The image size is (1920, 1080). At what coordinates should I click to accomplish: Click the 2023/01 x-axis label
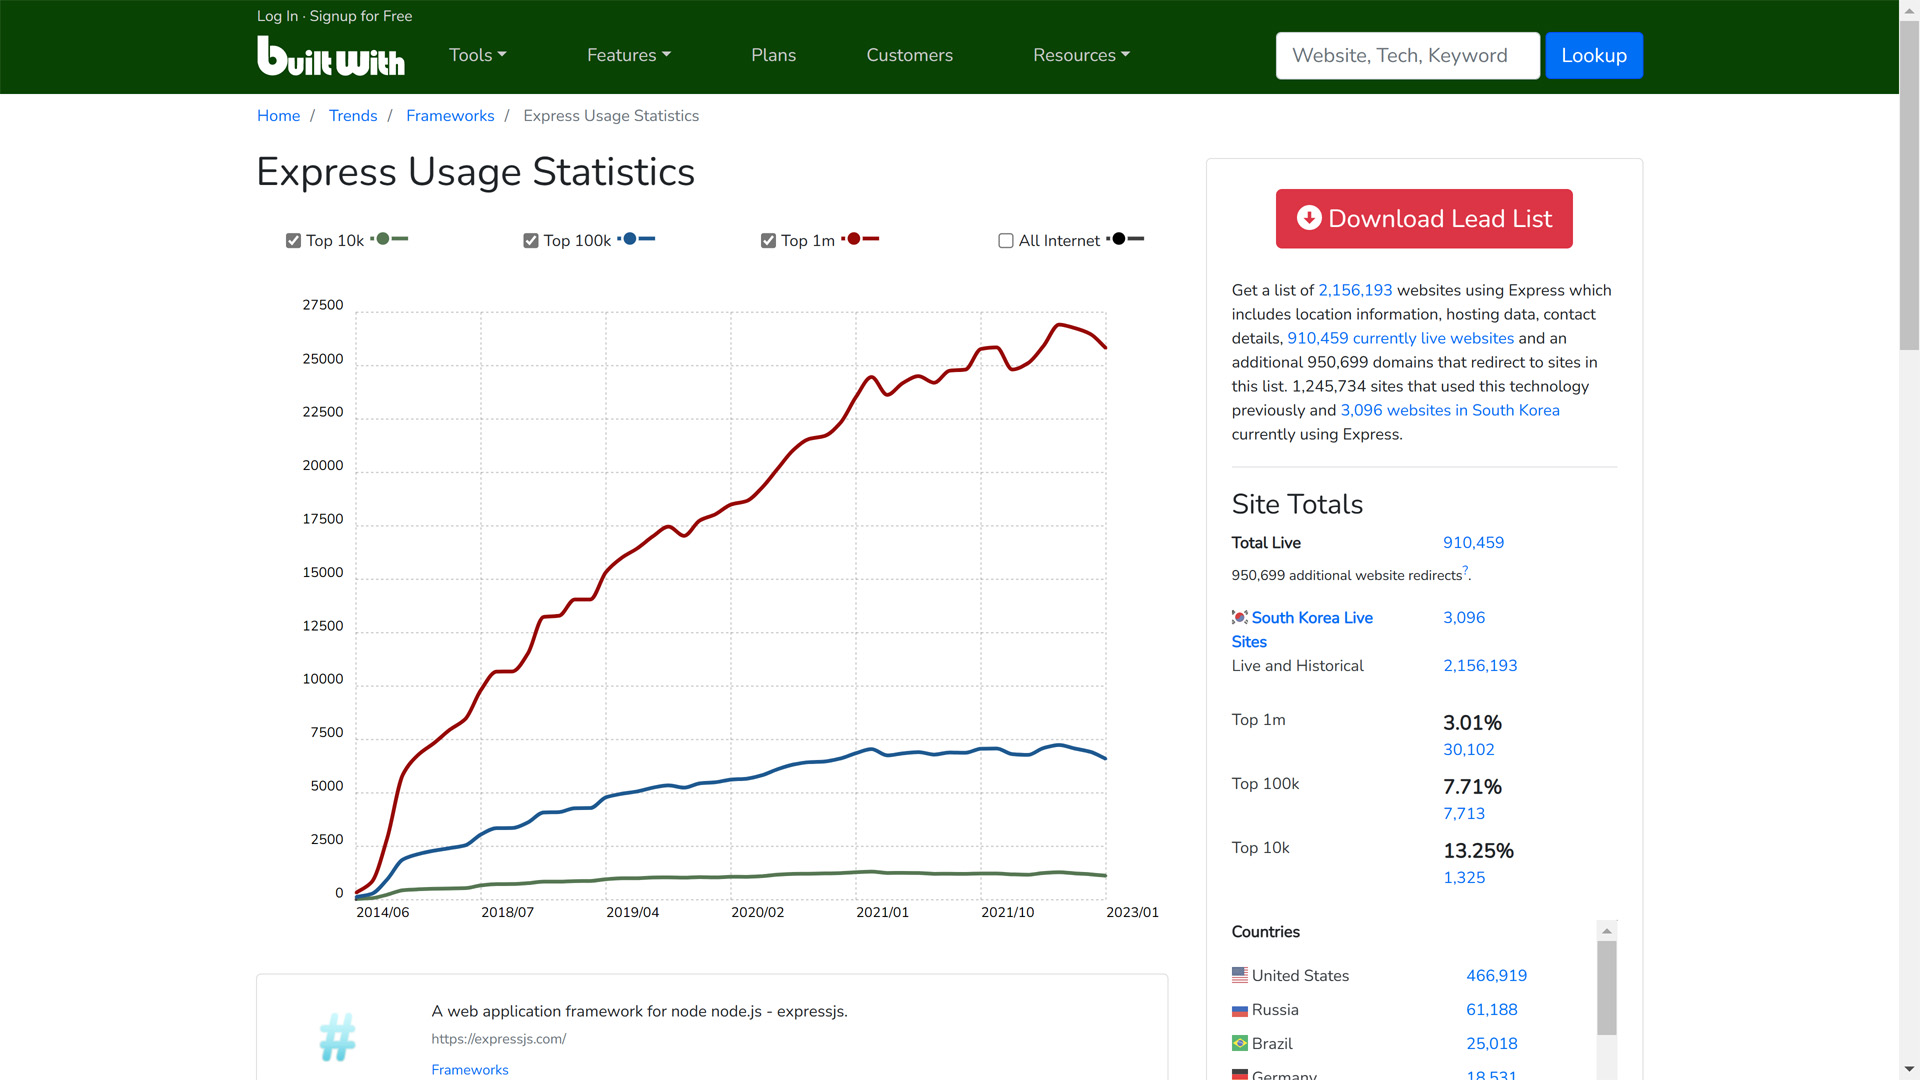[x=1132, y=913]
